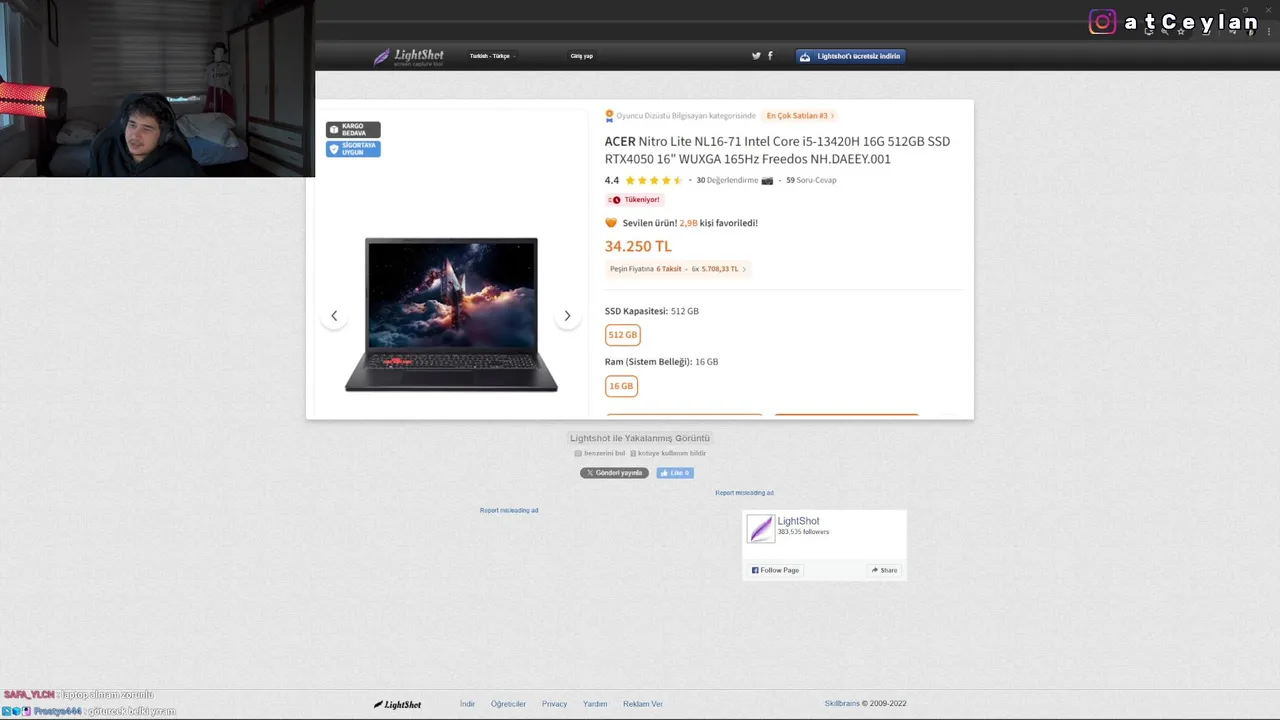Click Lightshot'ı ücretsiz indirin download button

pyautogui.click(x=850, y=56)
